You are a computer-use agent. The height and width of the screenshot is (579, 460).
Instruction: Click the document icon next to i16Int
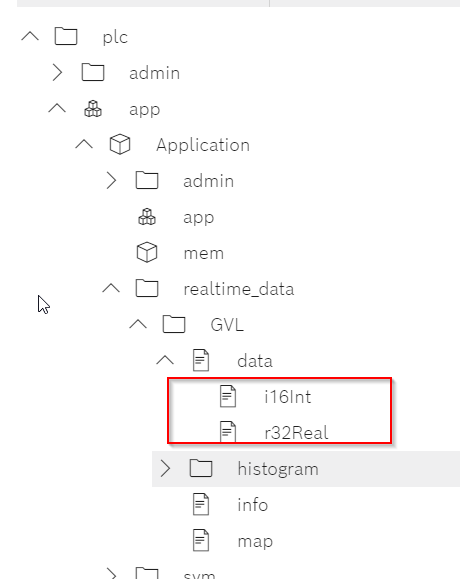(228, 396)
